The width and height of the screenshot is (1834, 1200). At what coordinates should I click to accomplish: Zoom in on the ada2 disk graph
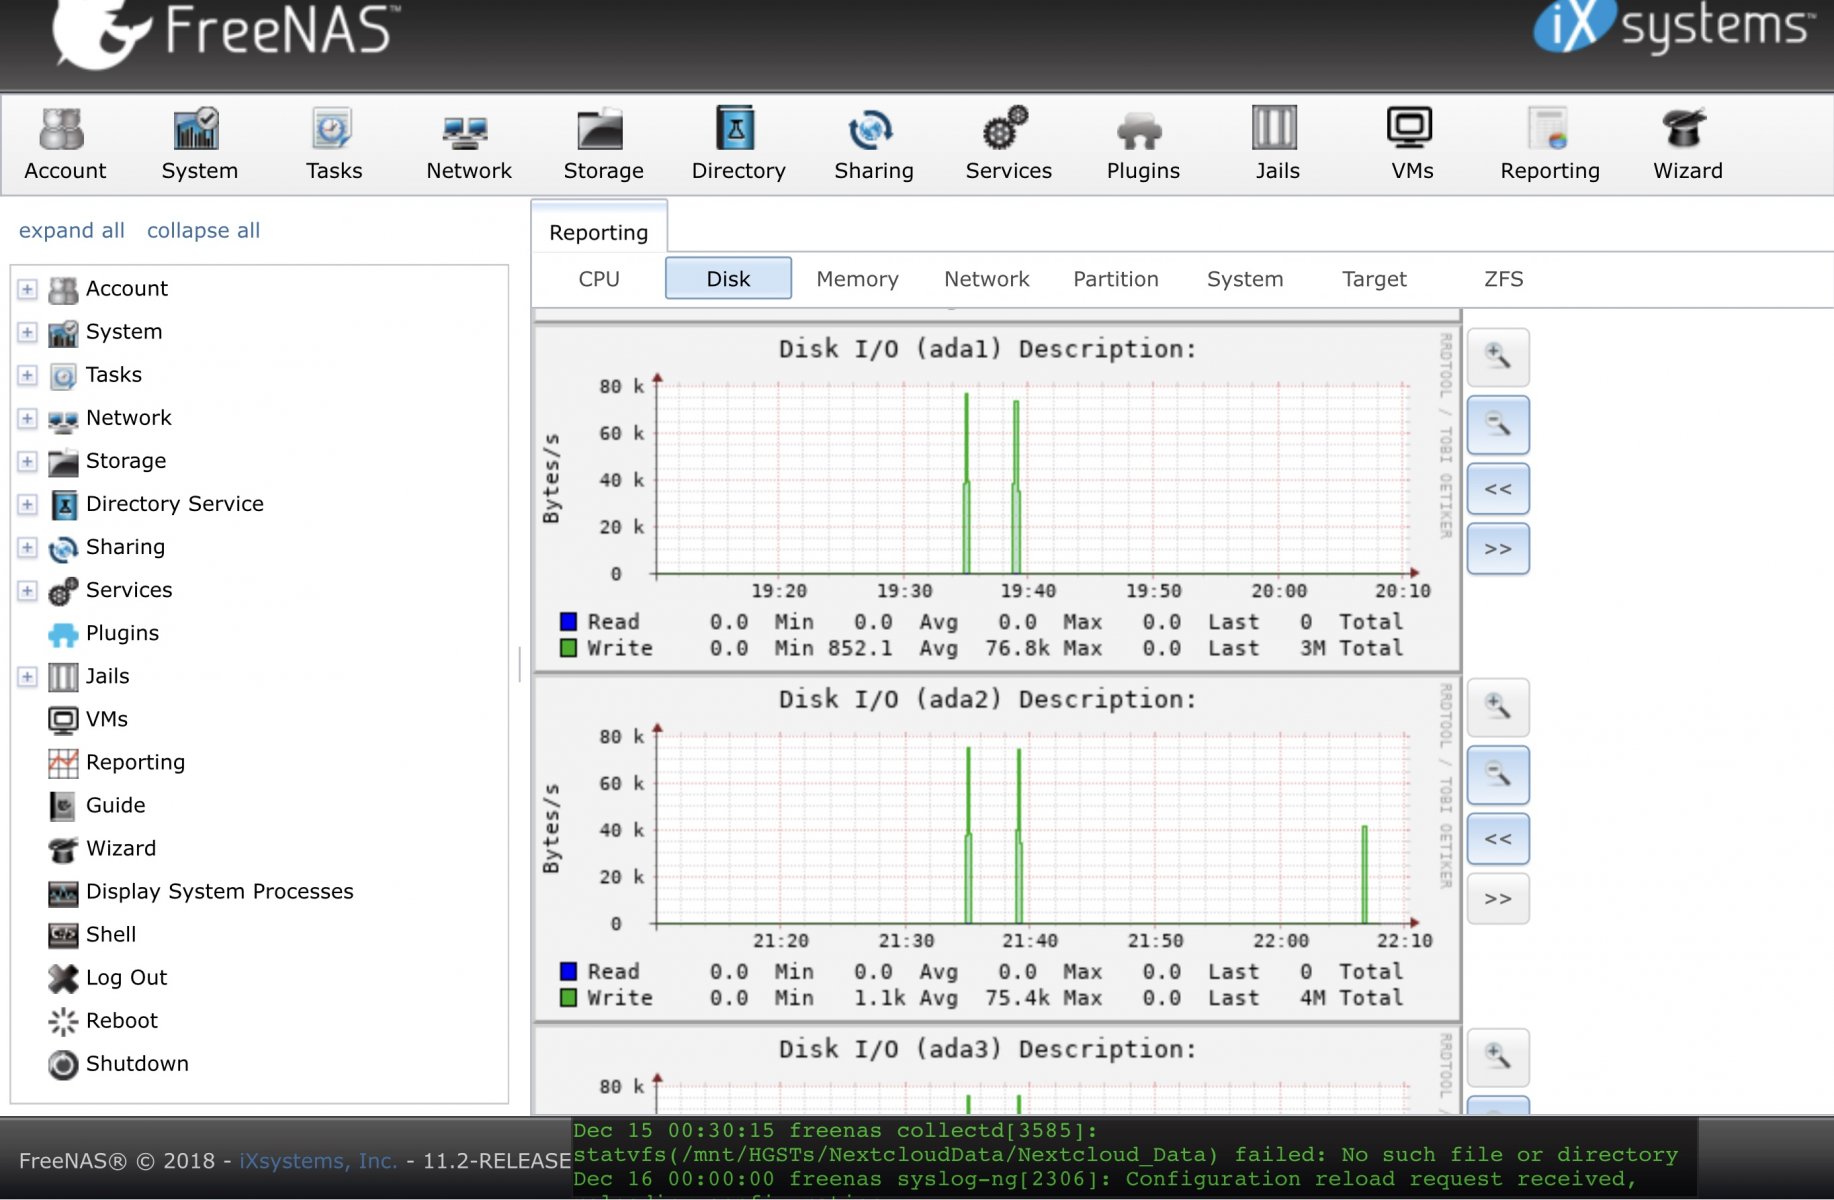[1497, 707]
